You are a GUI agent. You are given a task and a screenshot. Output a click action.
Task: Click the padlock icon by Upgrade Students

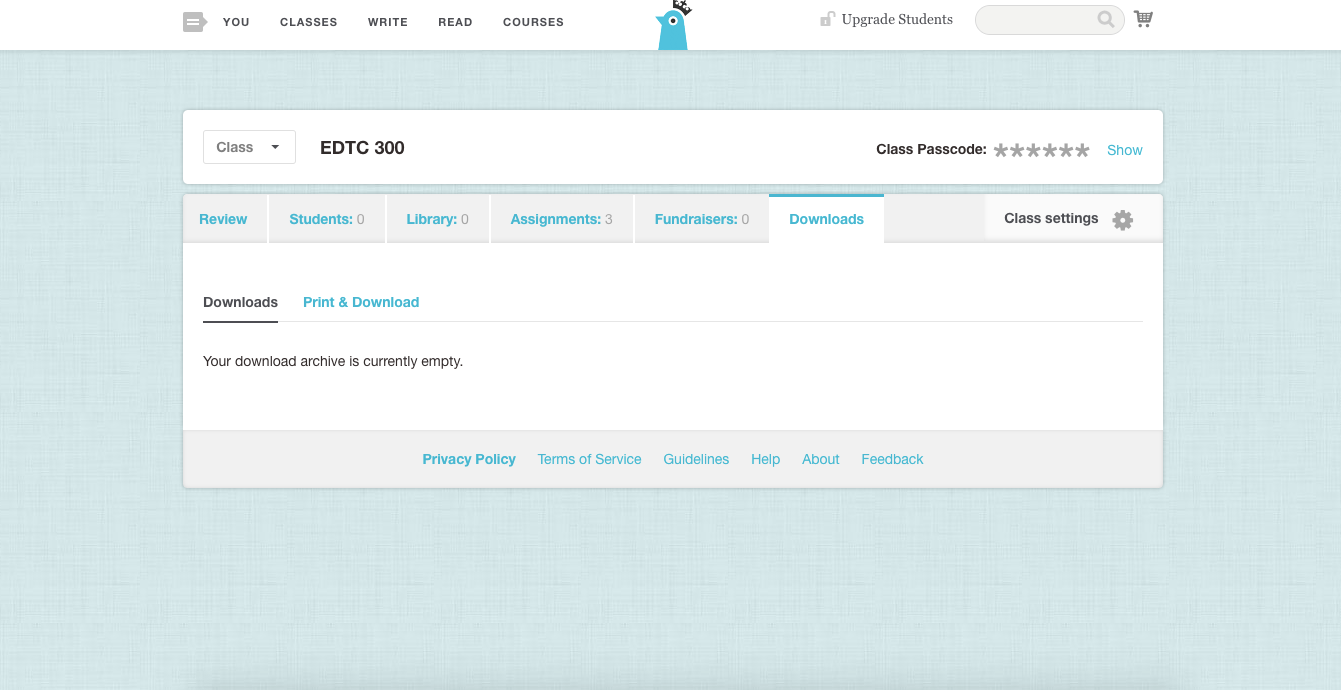pos(827,19)
